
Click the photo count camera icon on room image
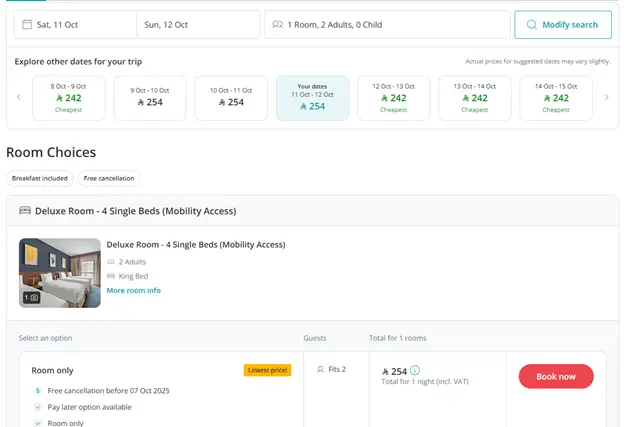tap(32, 297)
